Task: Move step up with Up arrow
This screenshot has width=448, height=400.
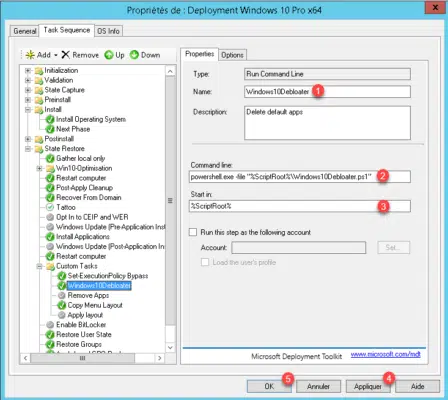Action: (x=114, y=55)
